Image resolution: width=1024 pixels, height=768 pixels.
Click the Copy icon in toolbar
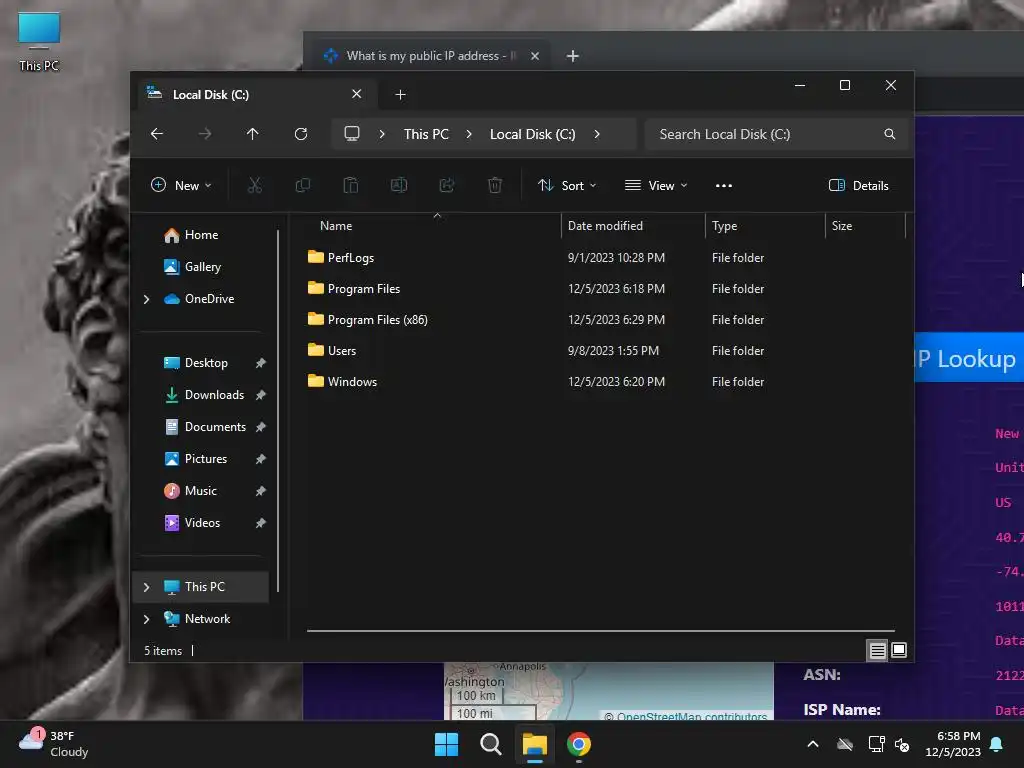coord(302,185)
